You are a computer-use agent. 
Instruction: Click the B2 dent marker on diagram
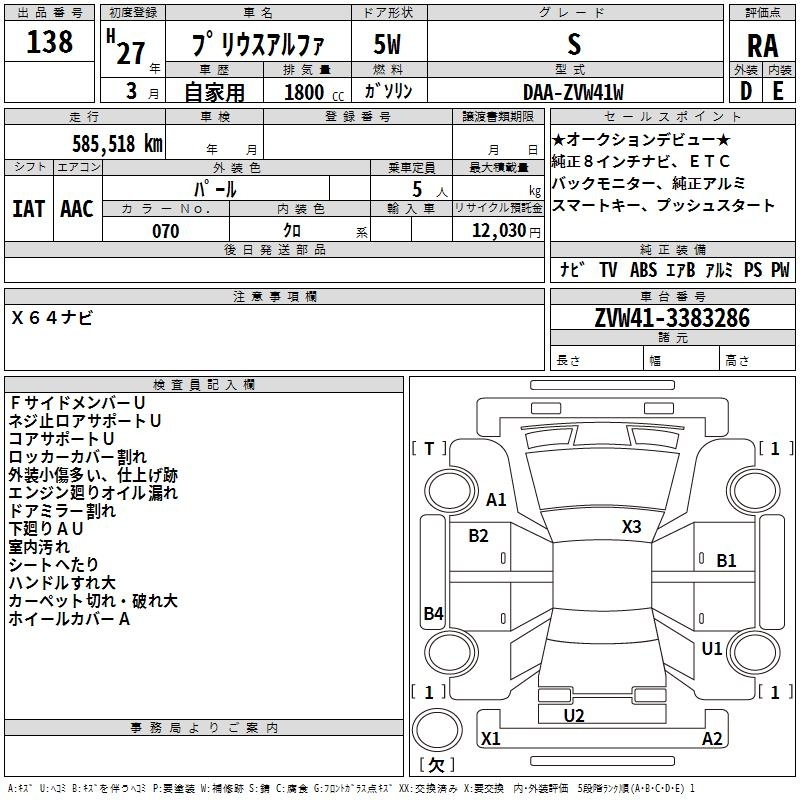pos(479,536)
